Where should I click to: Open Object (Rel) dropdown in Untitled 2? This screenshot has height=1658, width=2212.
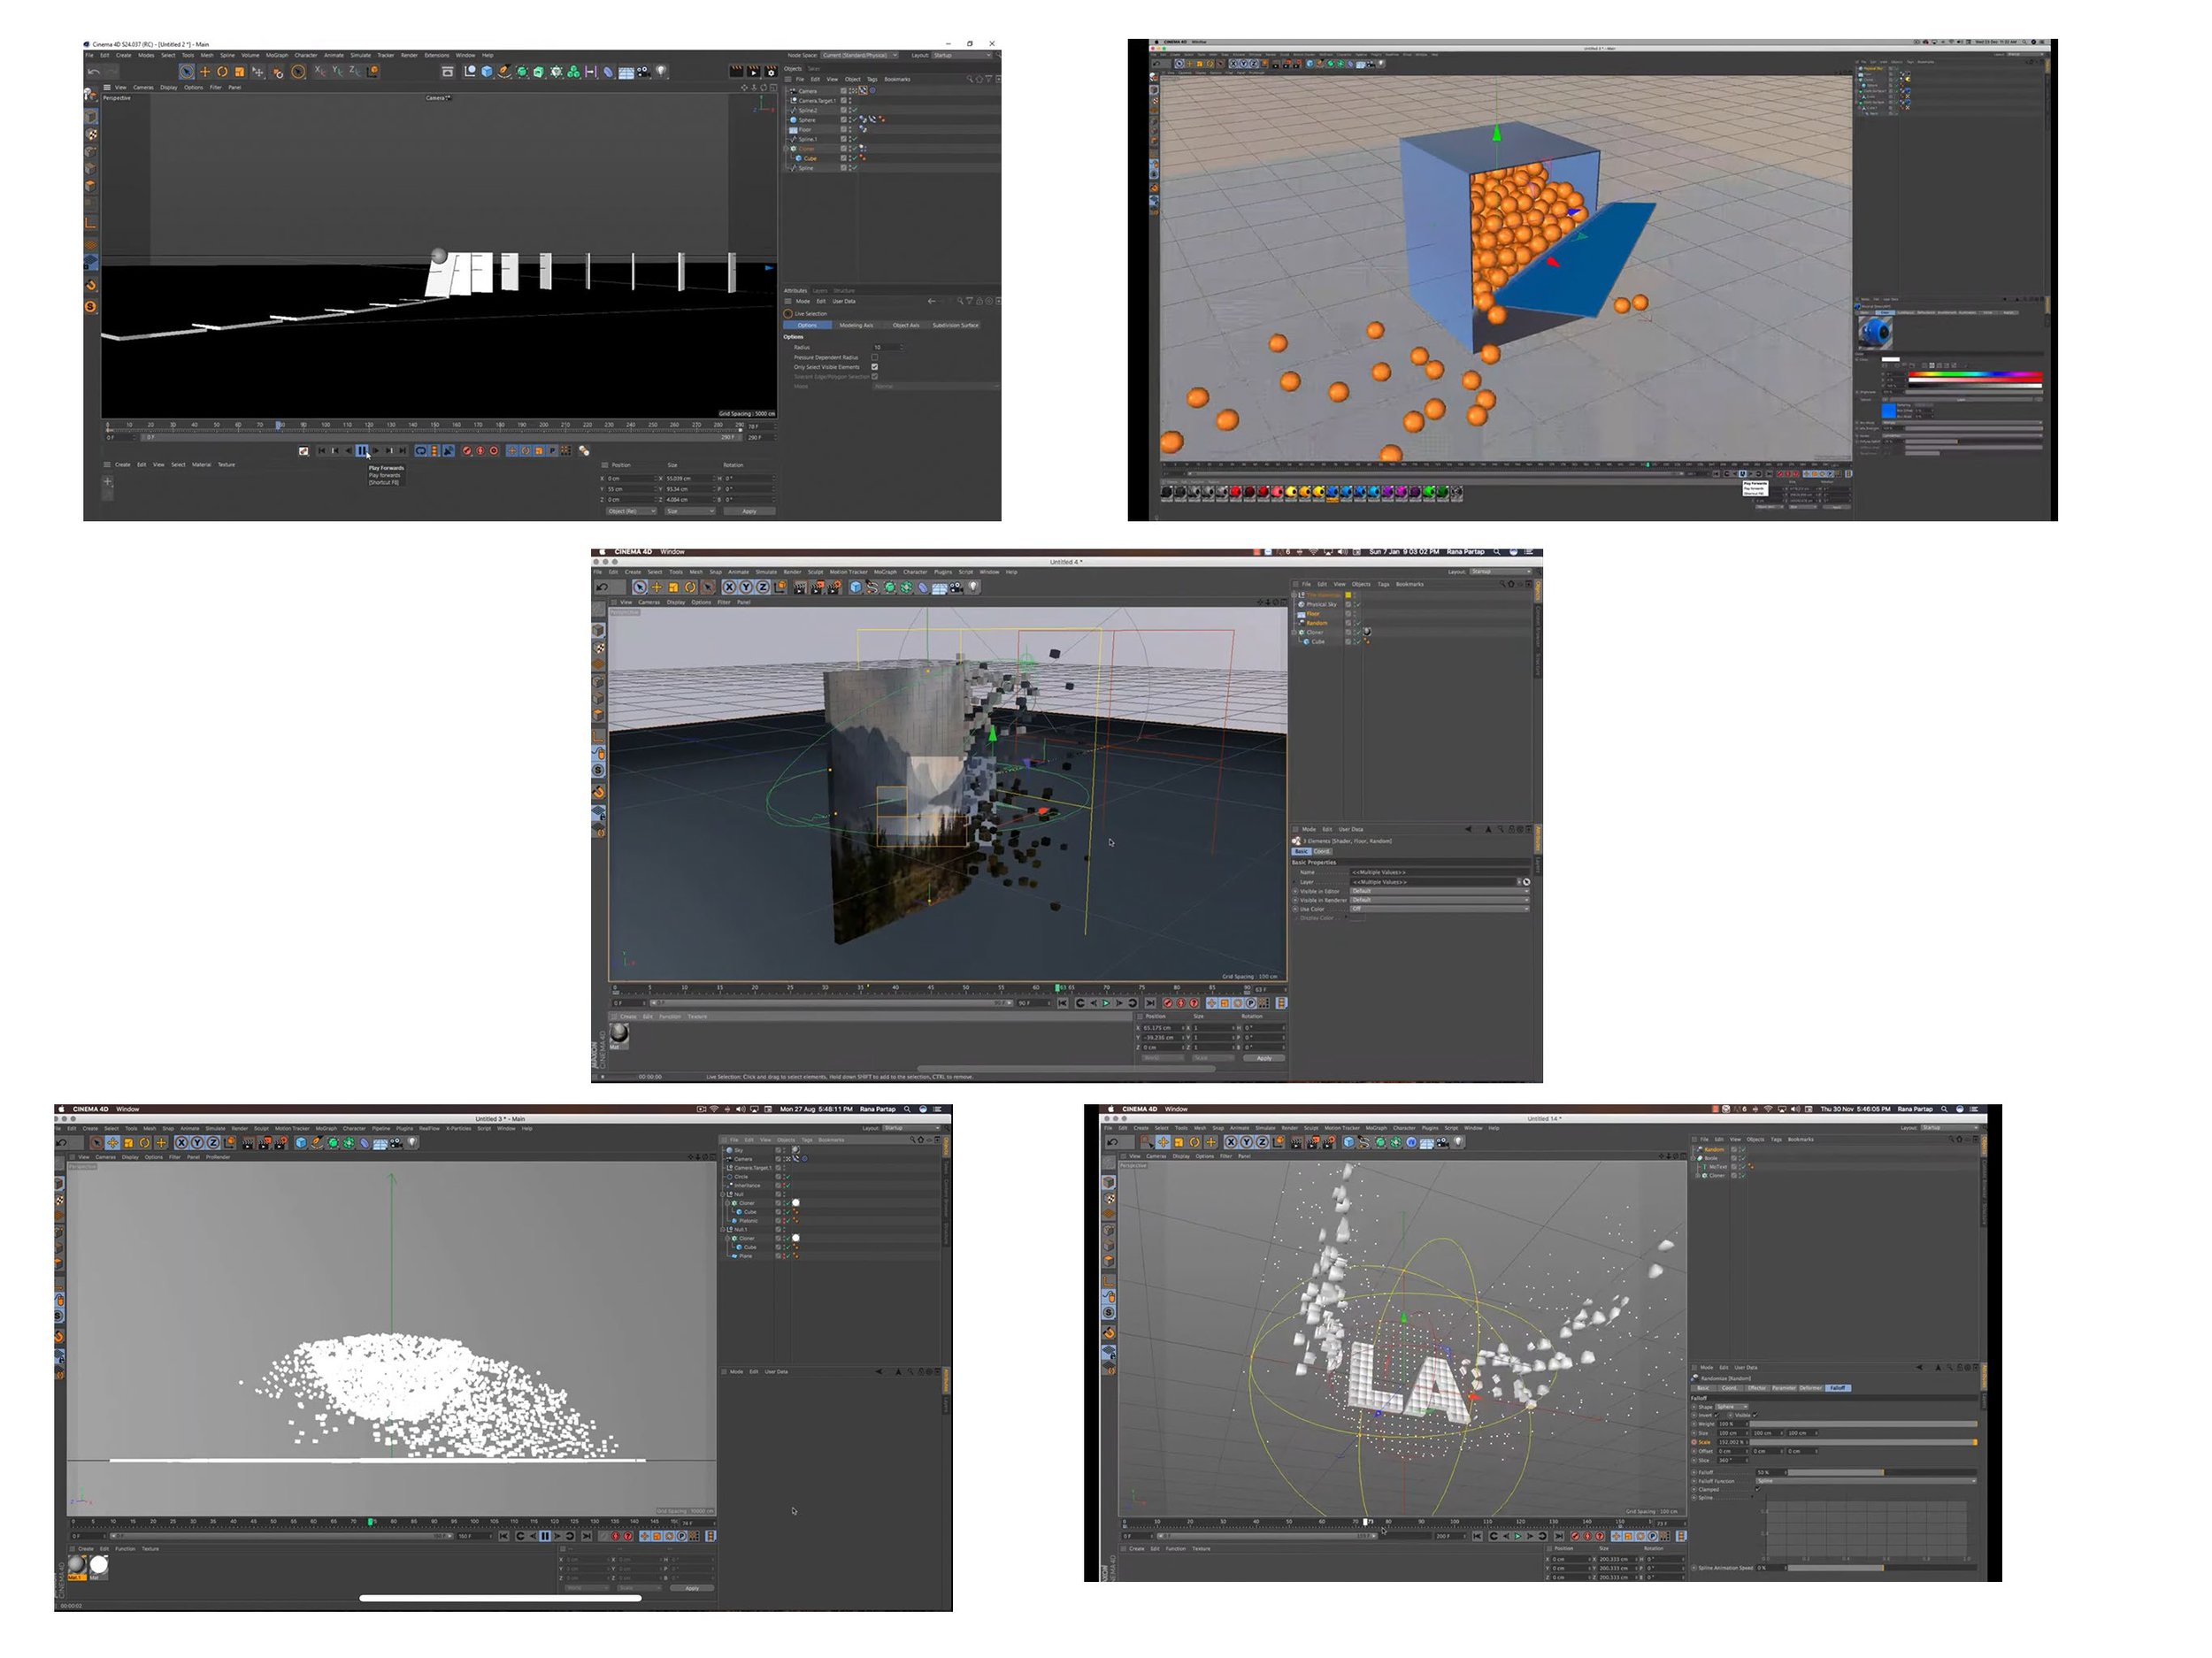point(631,511)
